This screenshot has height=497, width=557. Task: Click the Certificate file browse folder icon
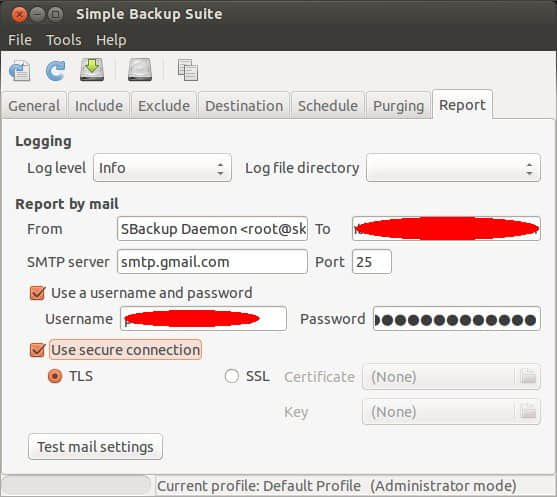528,376
